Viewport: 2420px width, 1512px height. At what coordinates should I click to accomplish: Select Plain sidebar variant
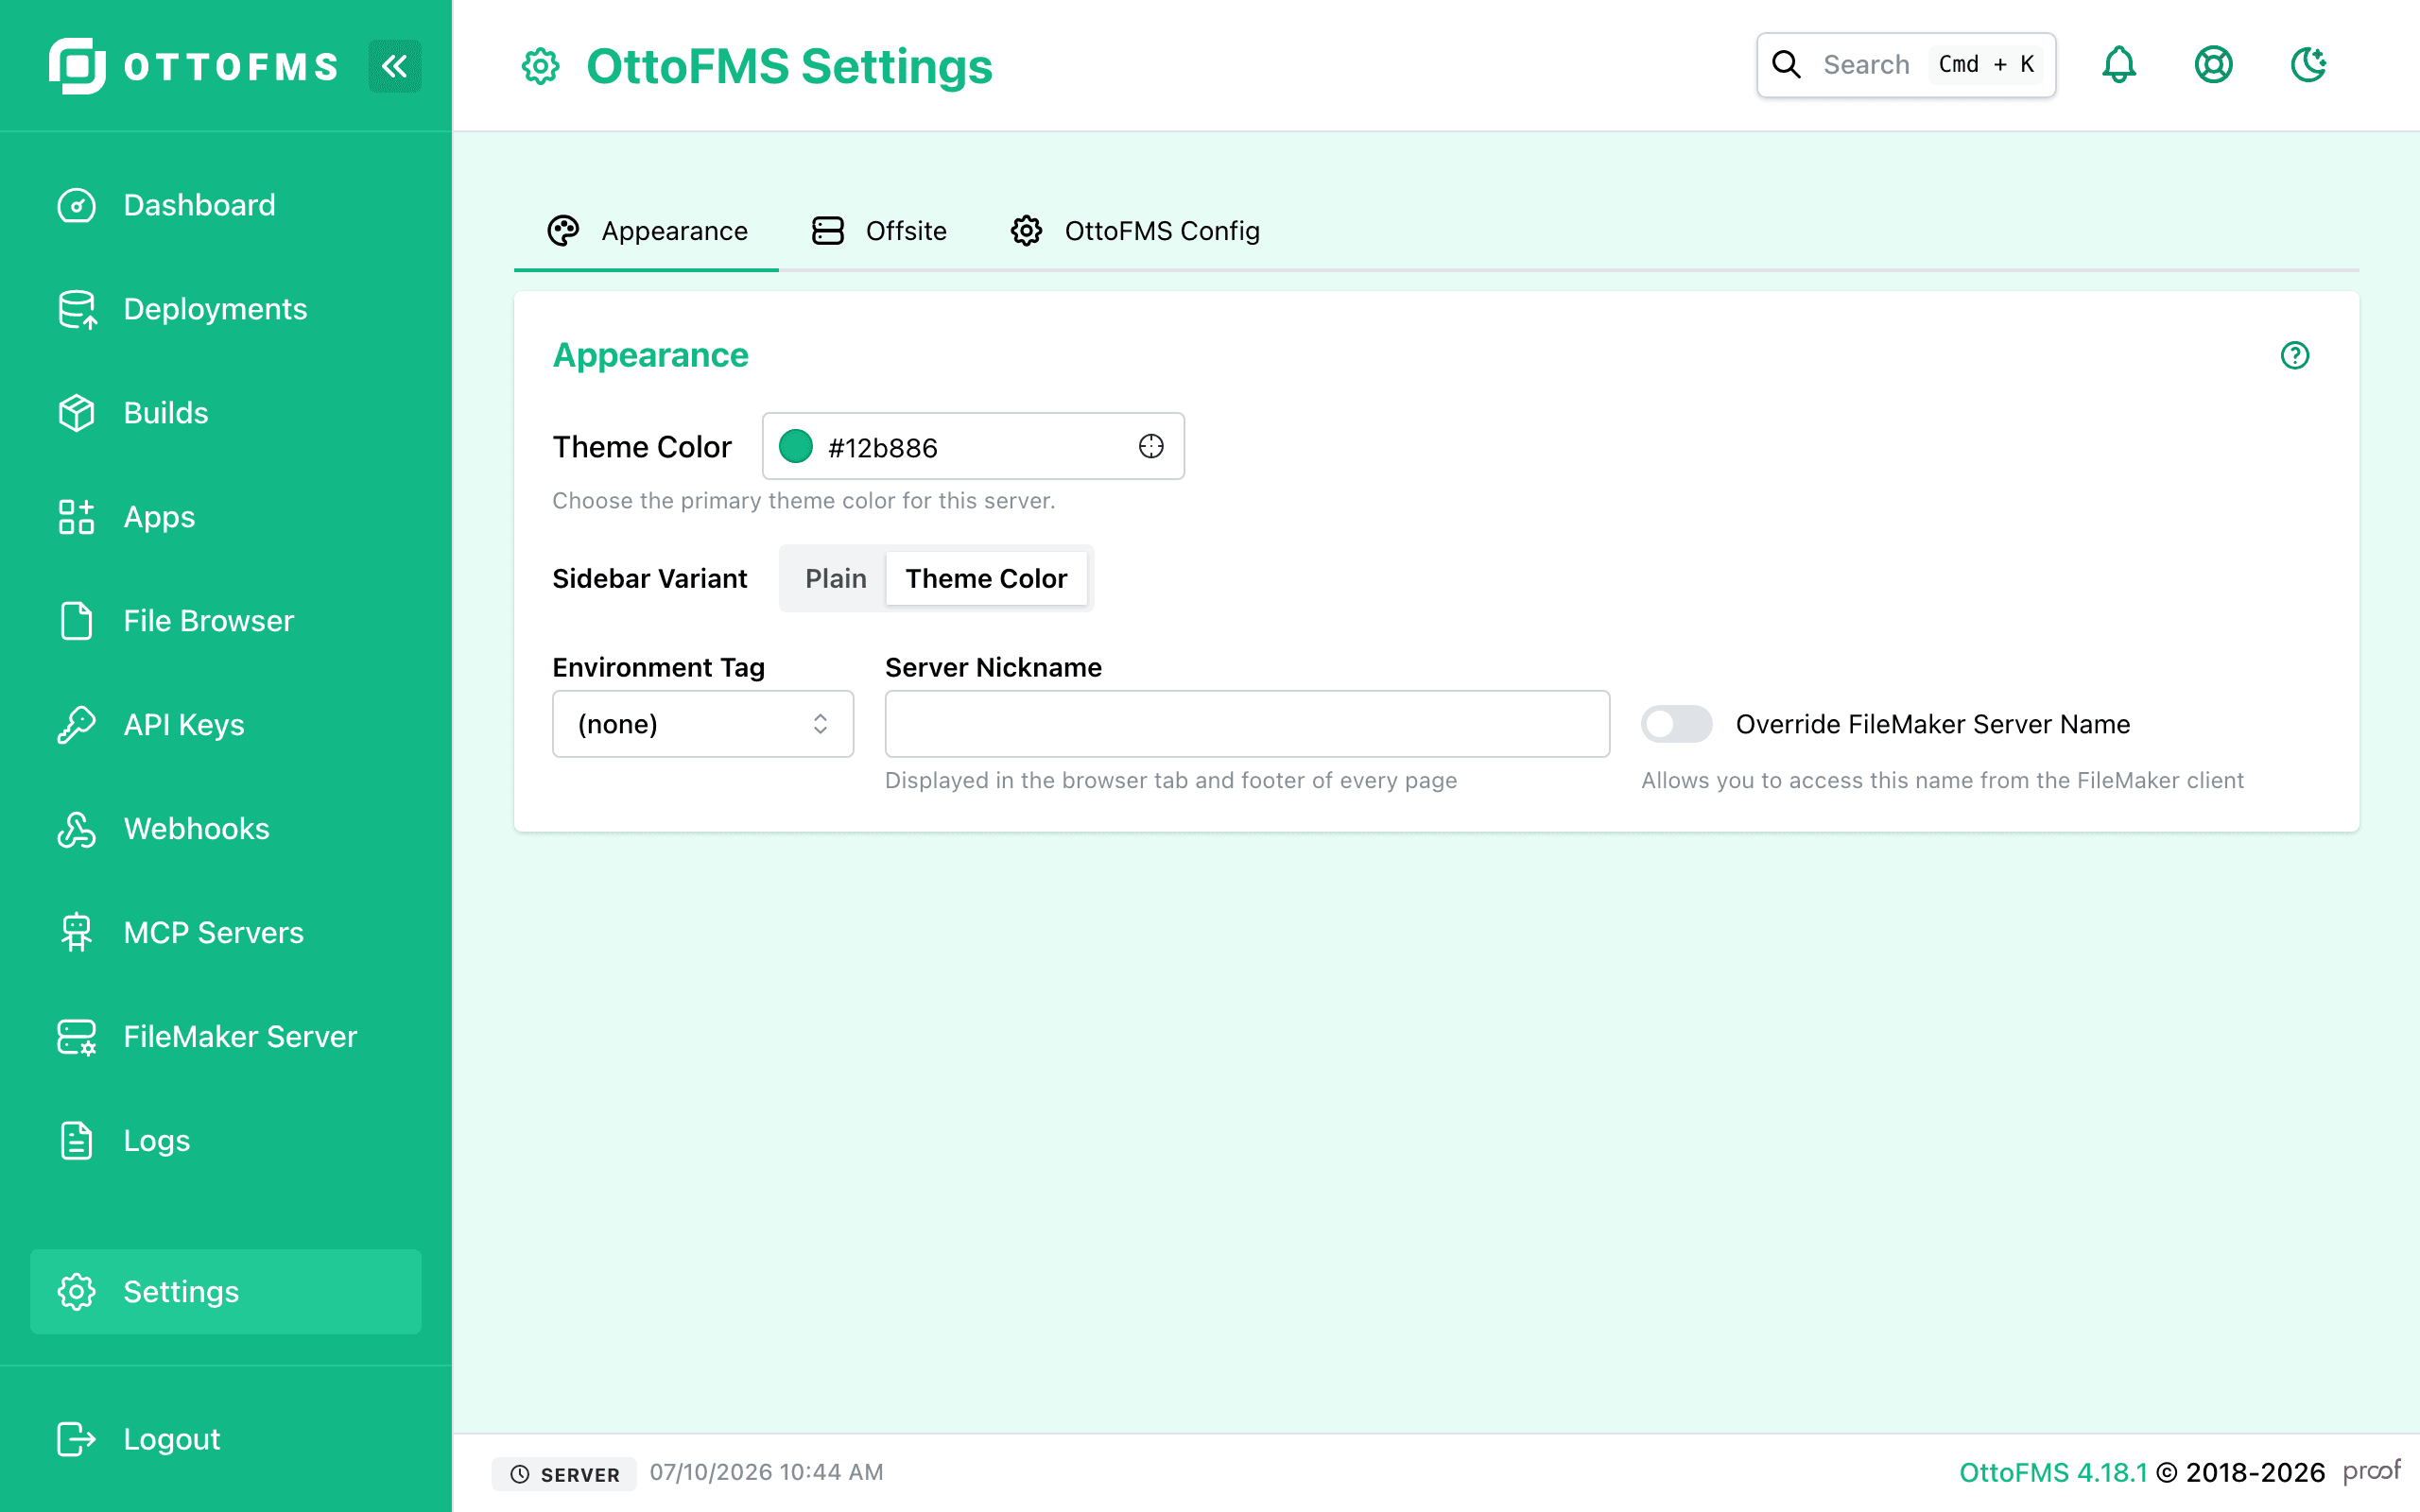(x=836, y=578)
